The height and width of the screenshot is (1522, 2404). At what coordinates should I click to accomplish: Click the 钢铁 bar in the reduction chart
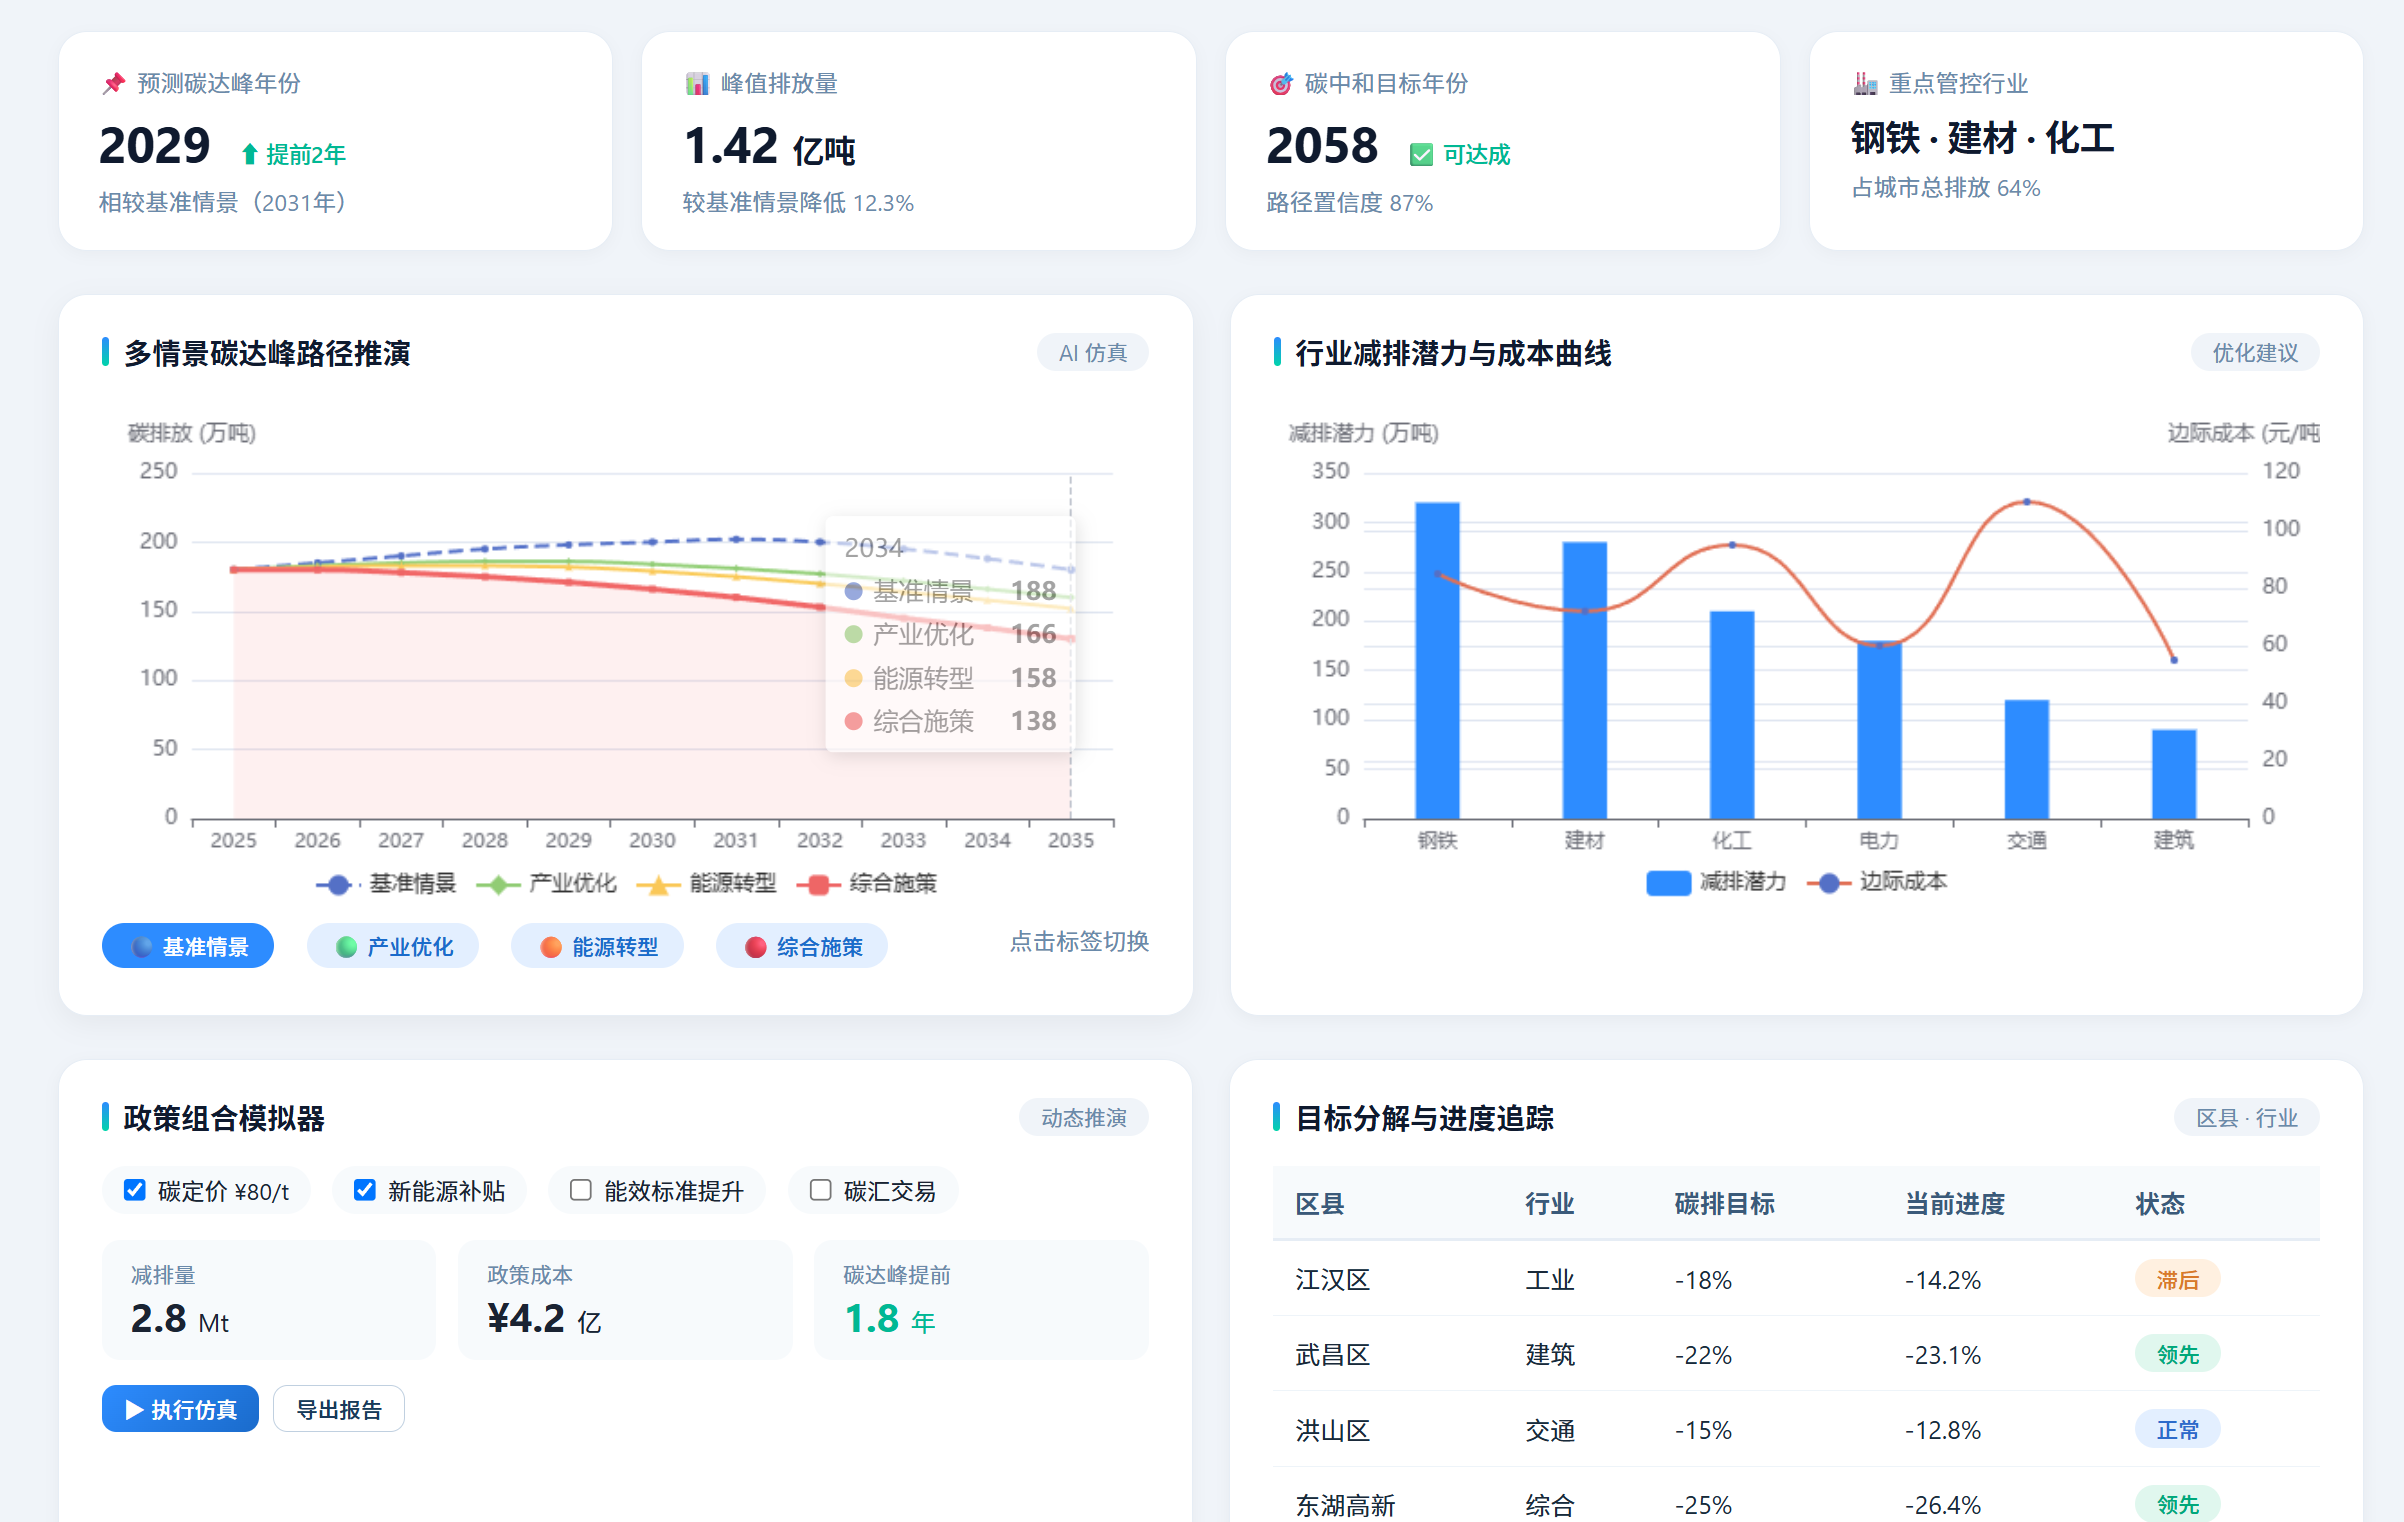point(1437,660)
